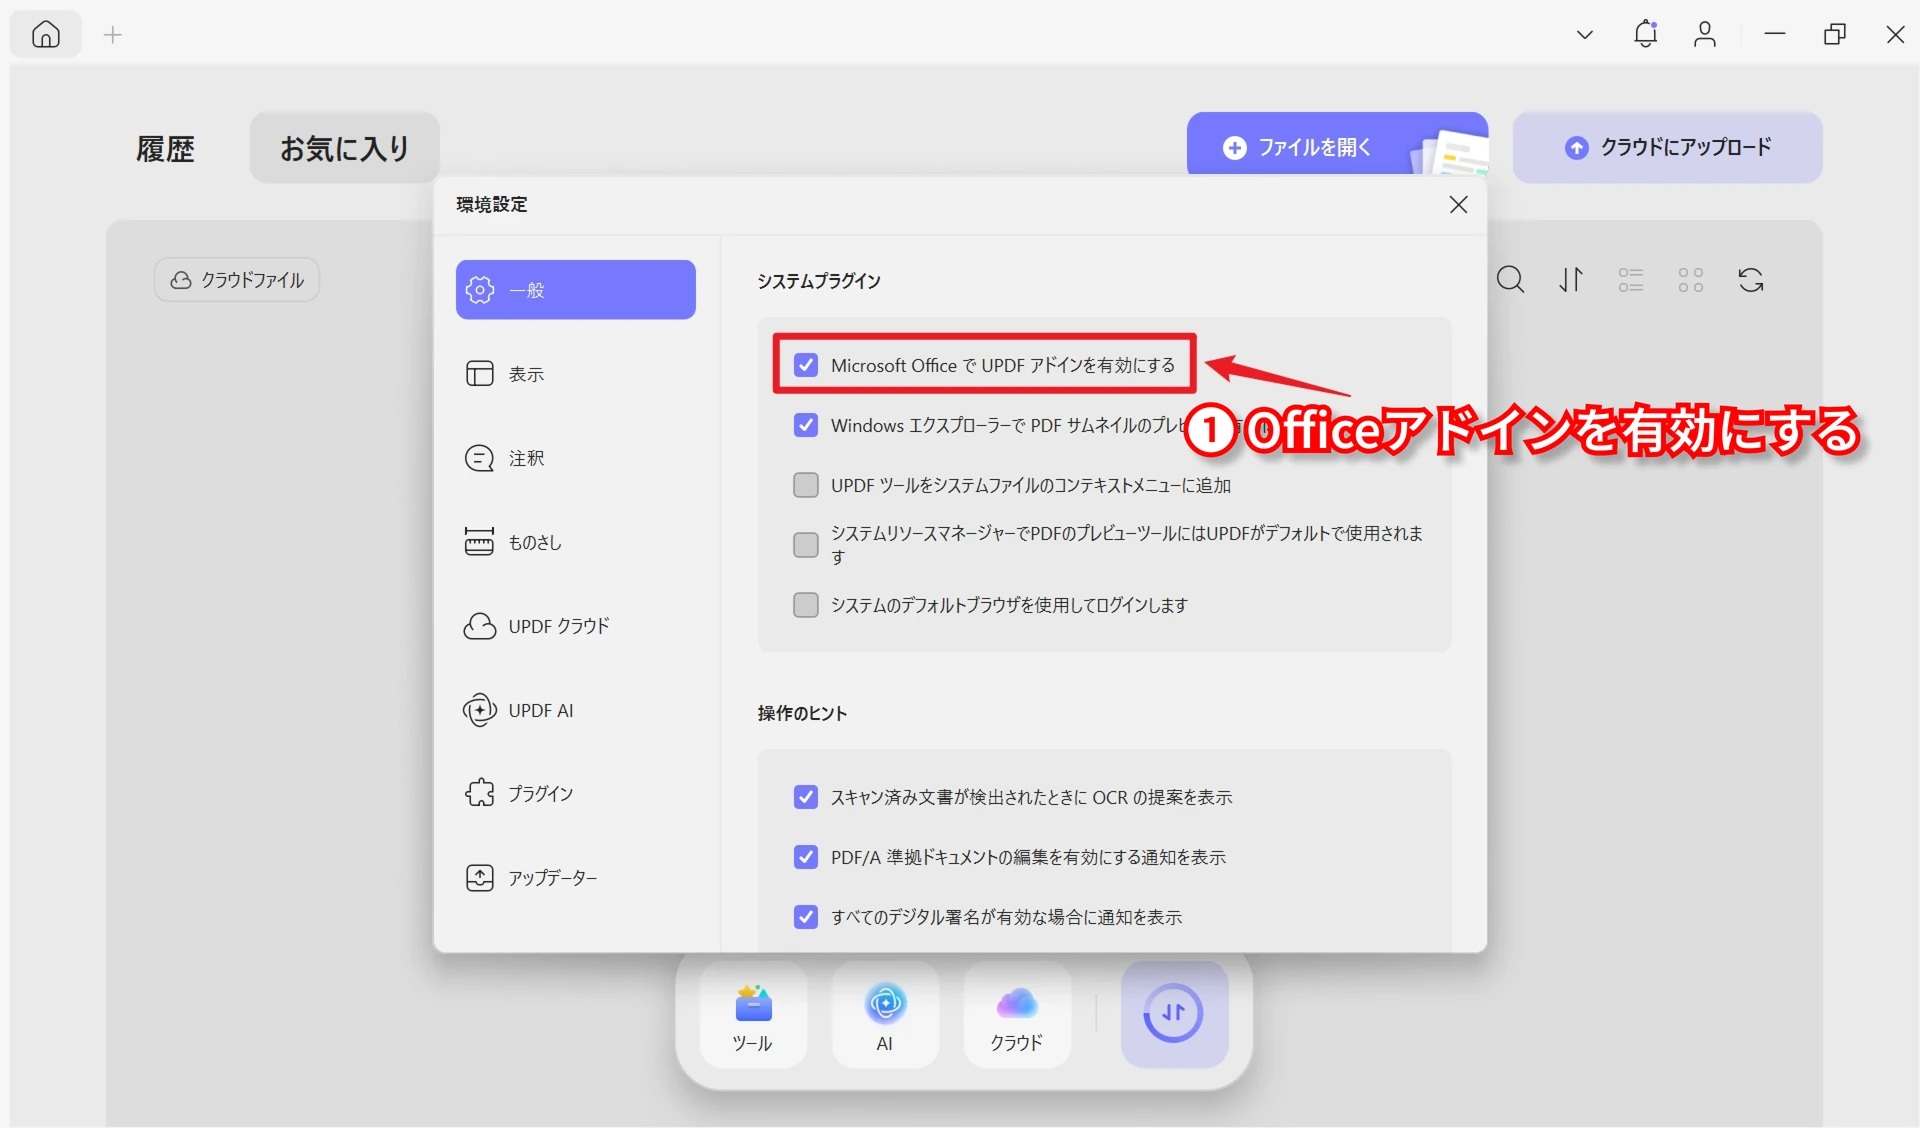1920x1128 pixels.
Task: Toggle PDF/A document edit notification checkbox
Action: [x=806, y=857]
